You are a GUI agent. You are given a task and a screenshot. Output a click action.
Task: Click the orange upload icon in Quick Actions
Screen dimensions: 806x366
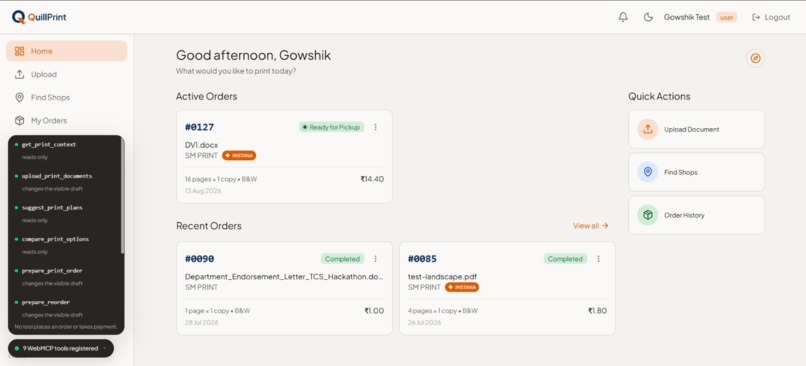pyautogui.click(x=648, y=129)
